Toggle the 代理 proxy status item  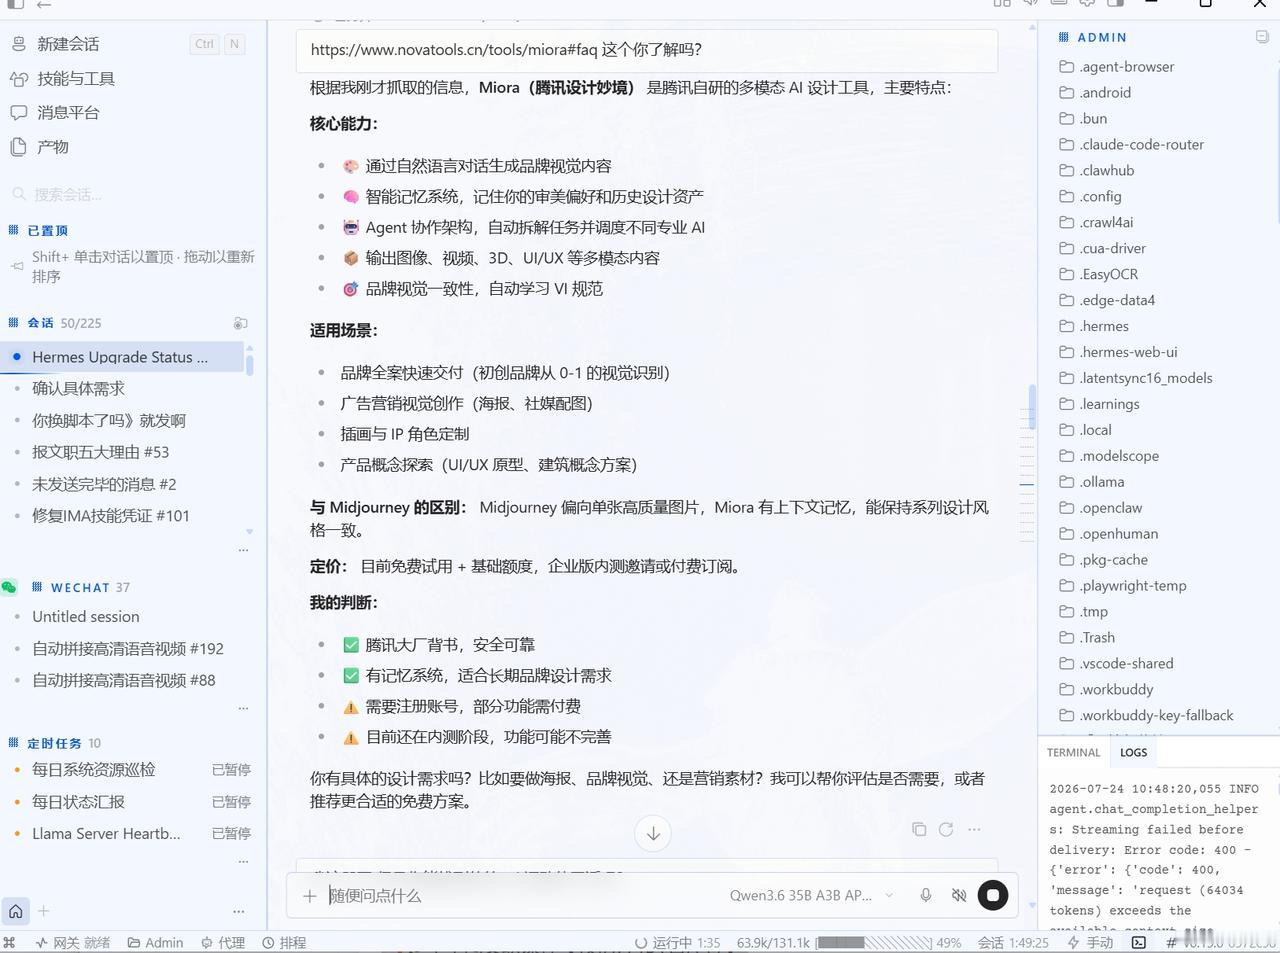click(222, 942)
